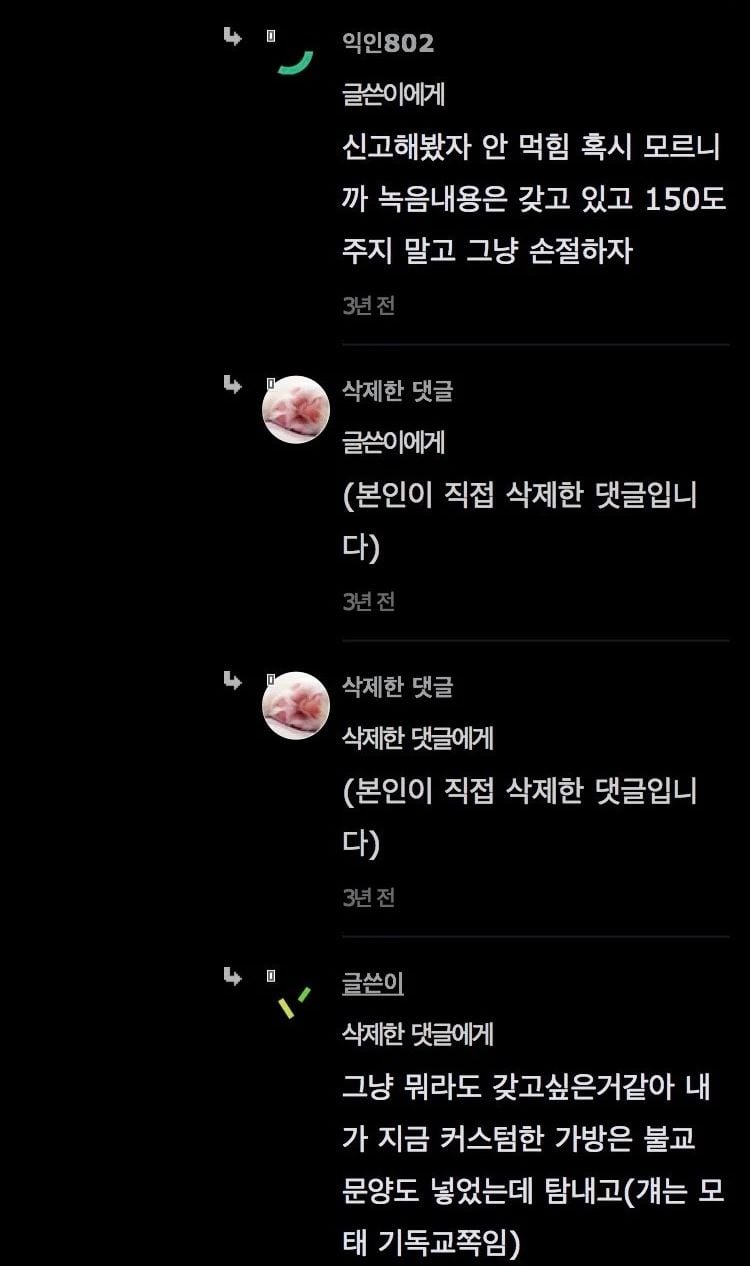Open the underlined 글쓴이 username link
750x1266 pixels.
point(373,983)
